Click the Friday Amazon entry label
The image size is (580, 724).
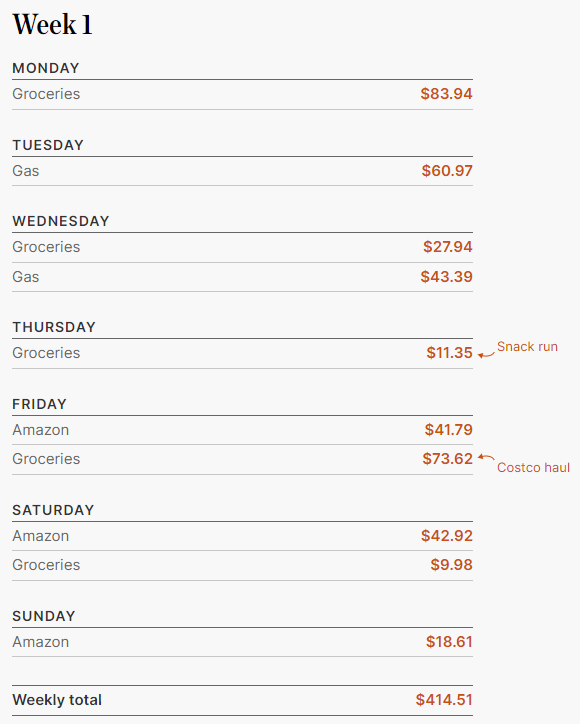pyautogui.click(x=41, y=430)
